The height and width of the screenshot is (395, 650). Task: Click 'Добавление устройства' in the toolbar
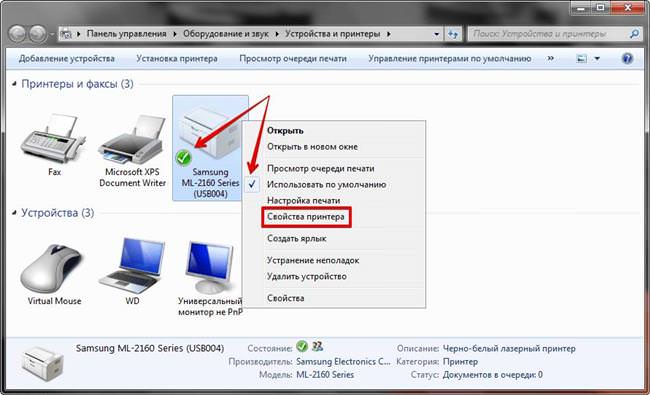[67, 59]
